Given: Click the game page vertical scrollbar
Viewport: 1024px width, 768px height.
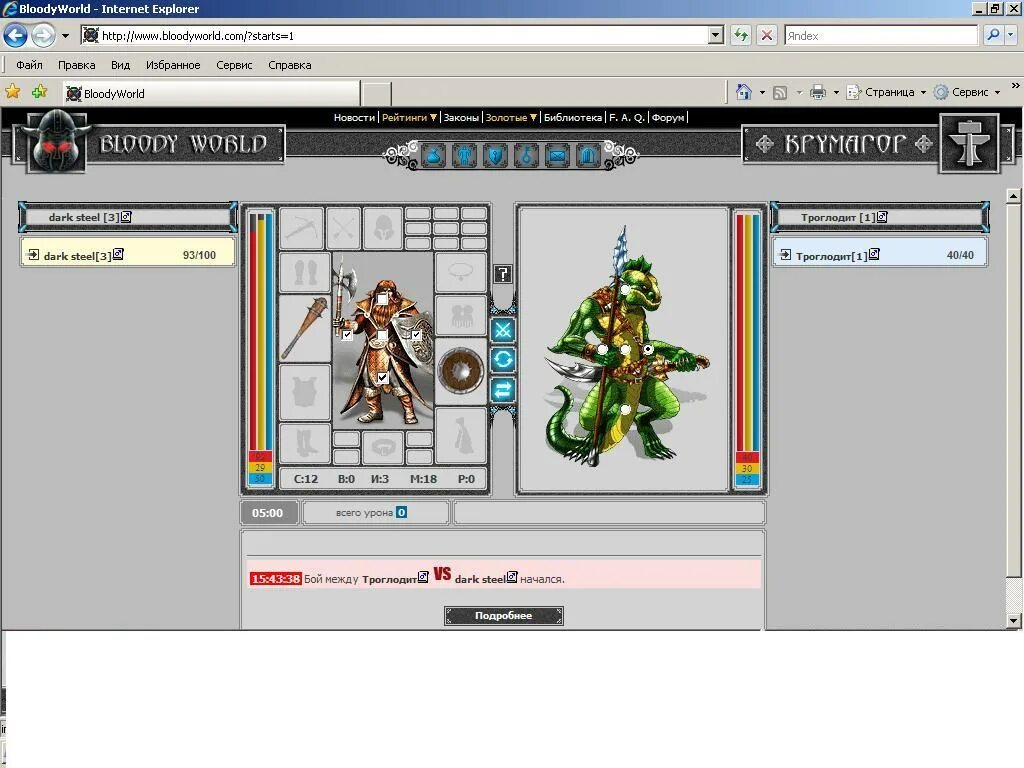Looking at the screenshot, I should tap(1013, 408).
